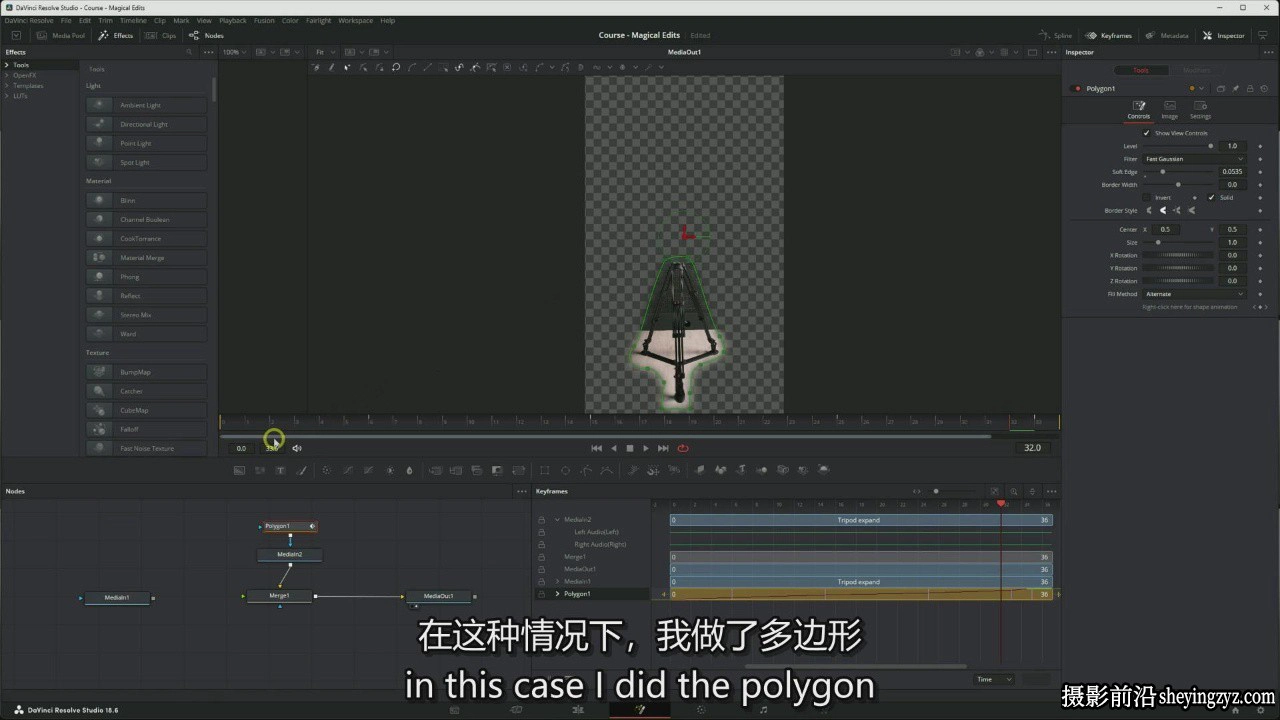Image resolution: width=1280 pixels, height=720 pixels.
Task: Expand the Polygon1 row in Keyframes
Action: point(557,594)
